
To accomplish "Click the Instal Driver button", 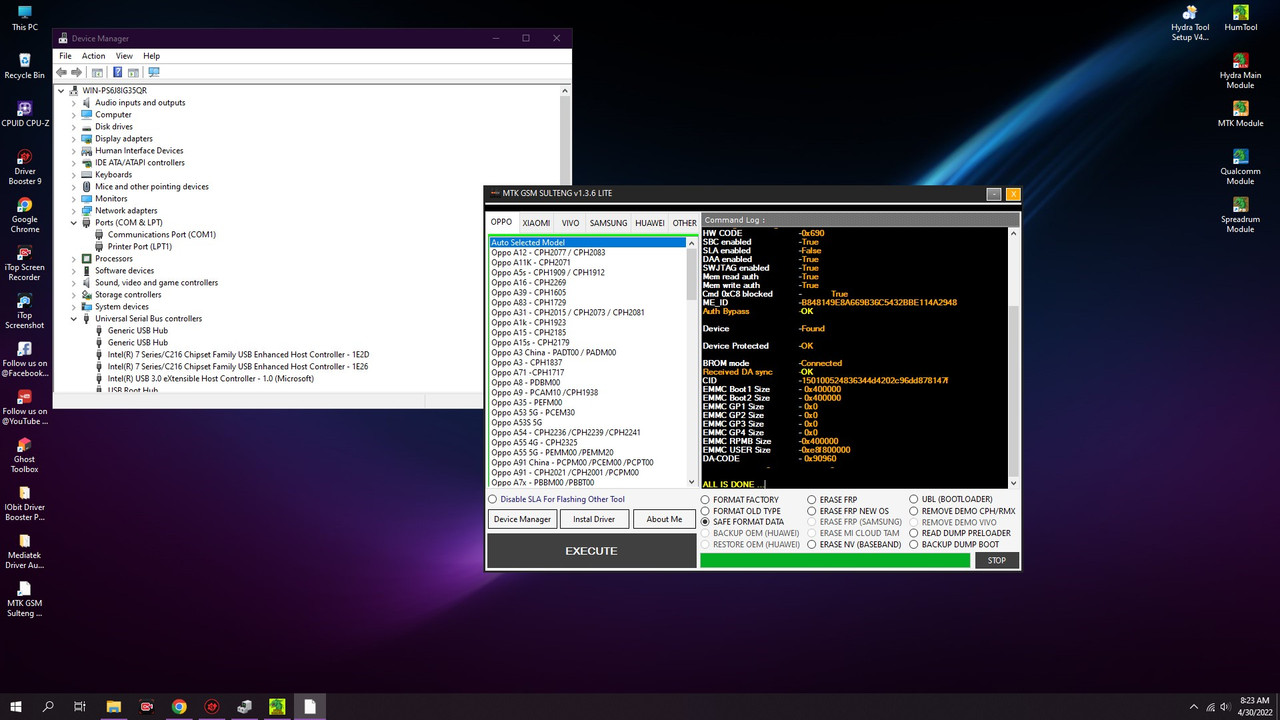I will (x=594, y=519).
